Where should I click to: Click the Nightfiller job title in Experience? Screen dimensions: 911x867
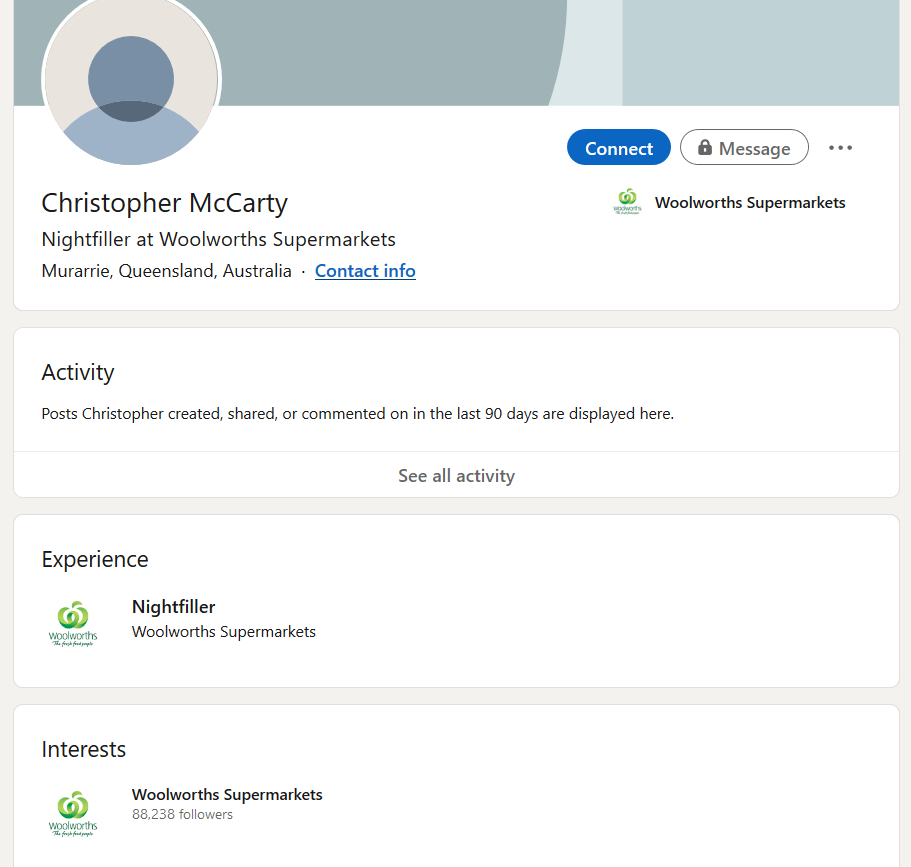(x=173, y=607)
